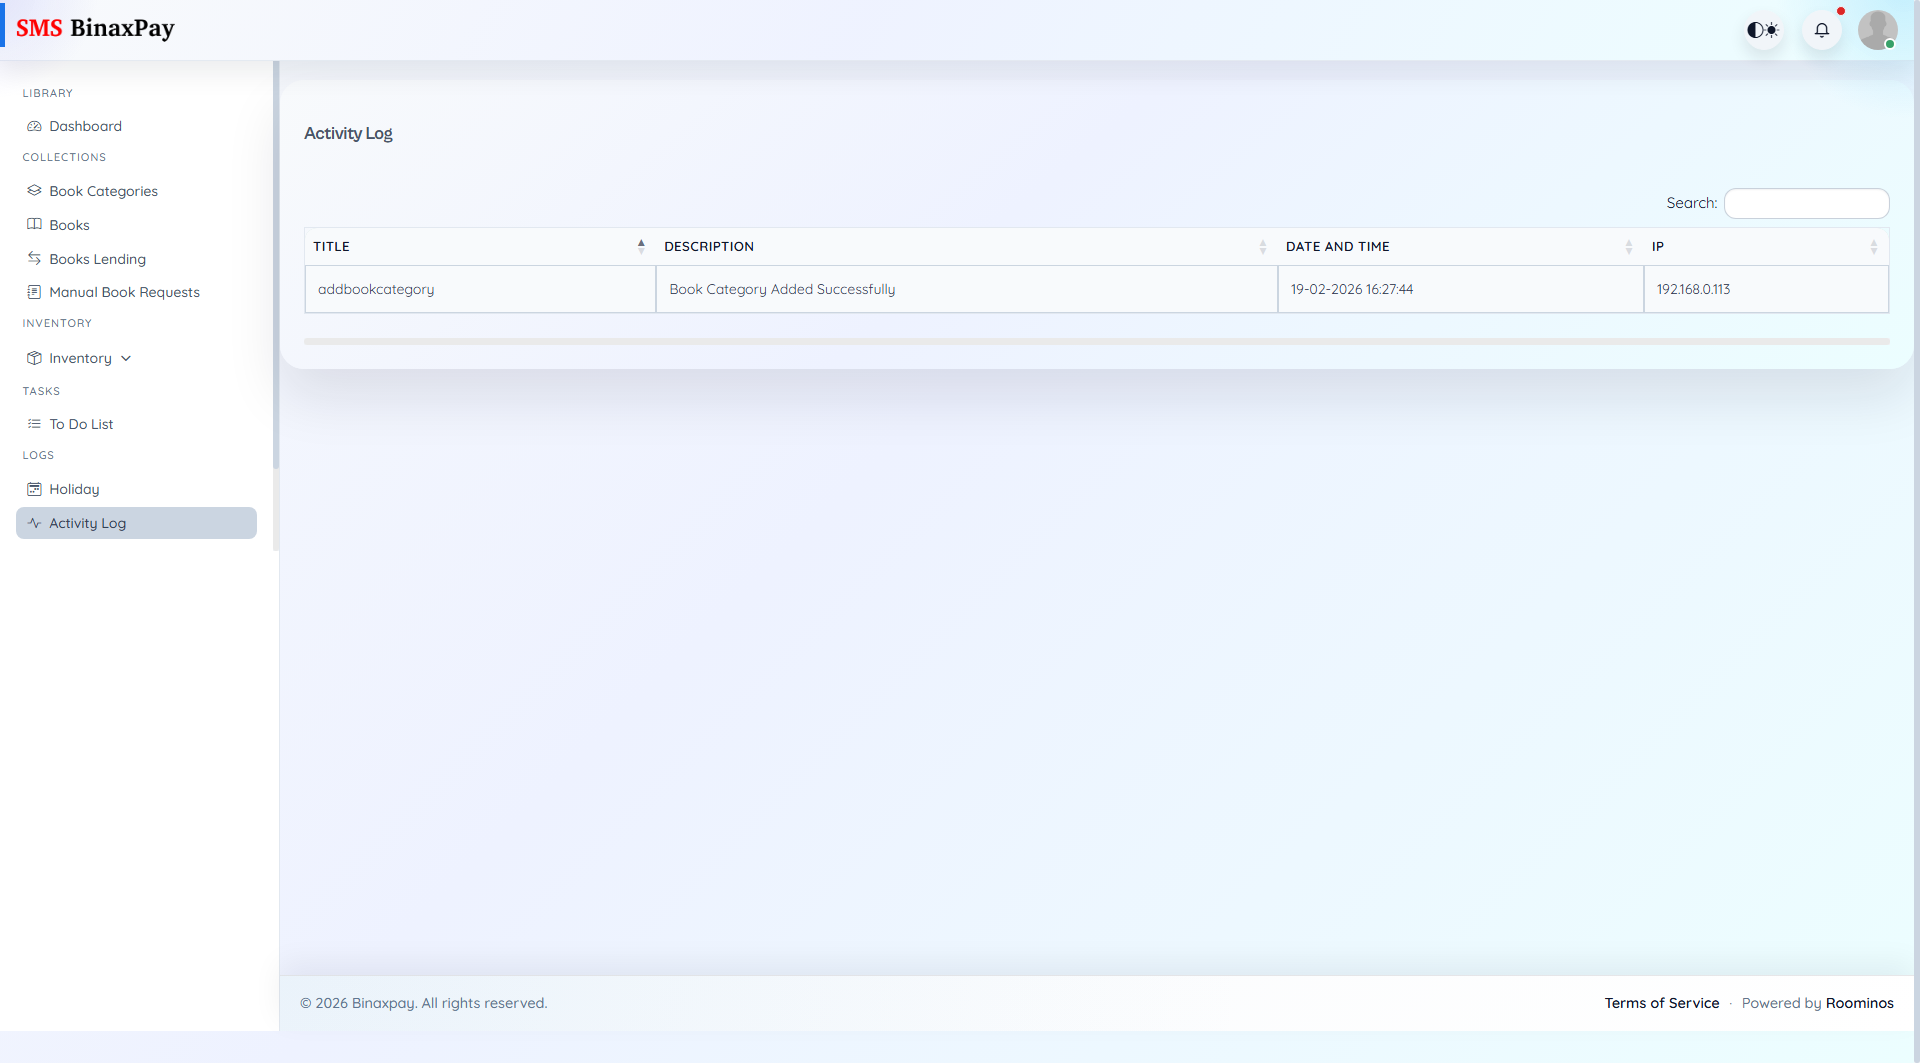The width and height of the screenshot is (1920, 1063).
Task: Click the Holiday calendar icon
Action: (34, 489)
